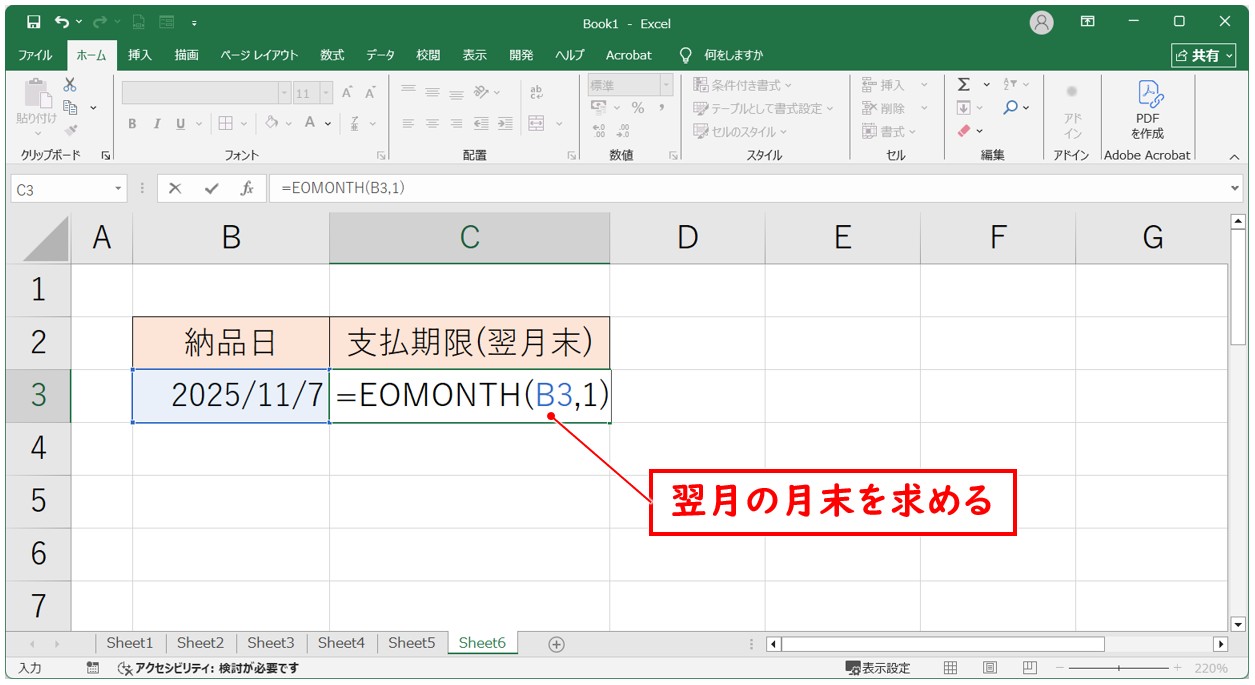1255x685 pixels.
Task: Select the AutoSum Σ icon
Action: [x=964, y=85]
